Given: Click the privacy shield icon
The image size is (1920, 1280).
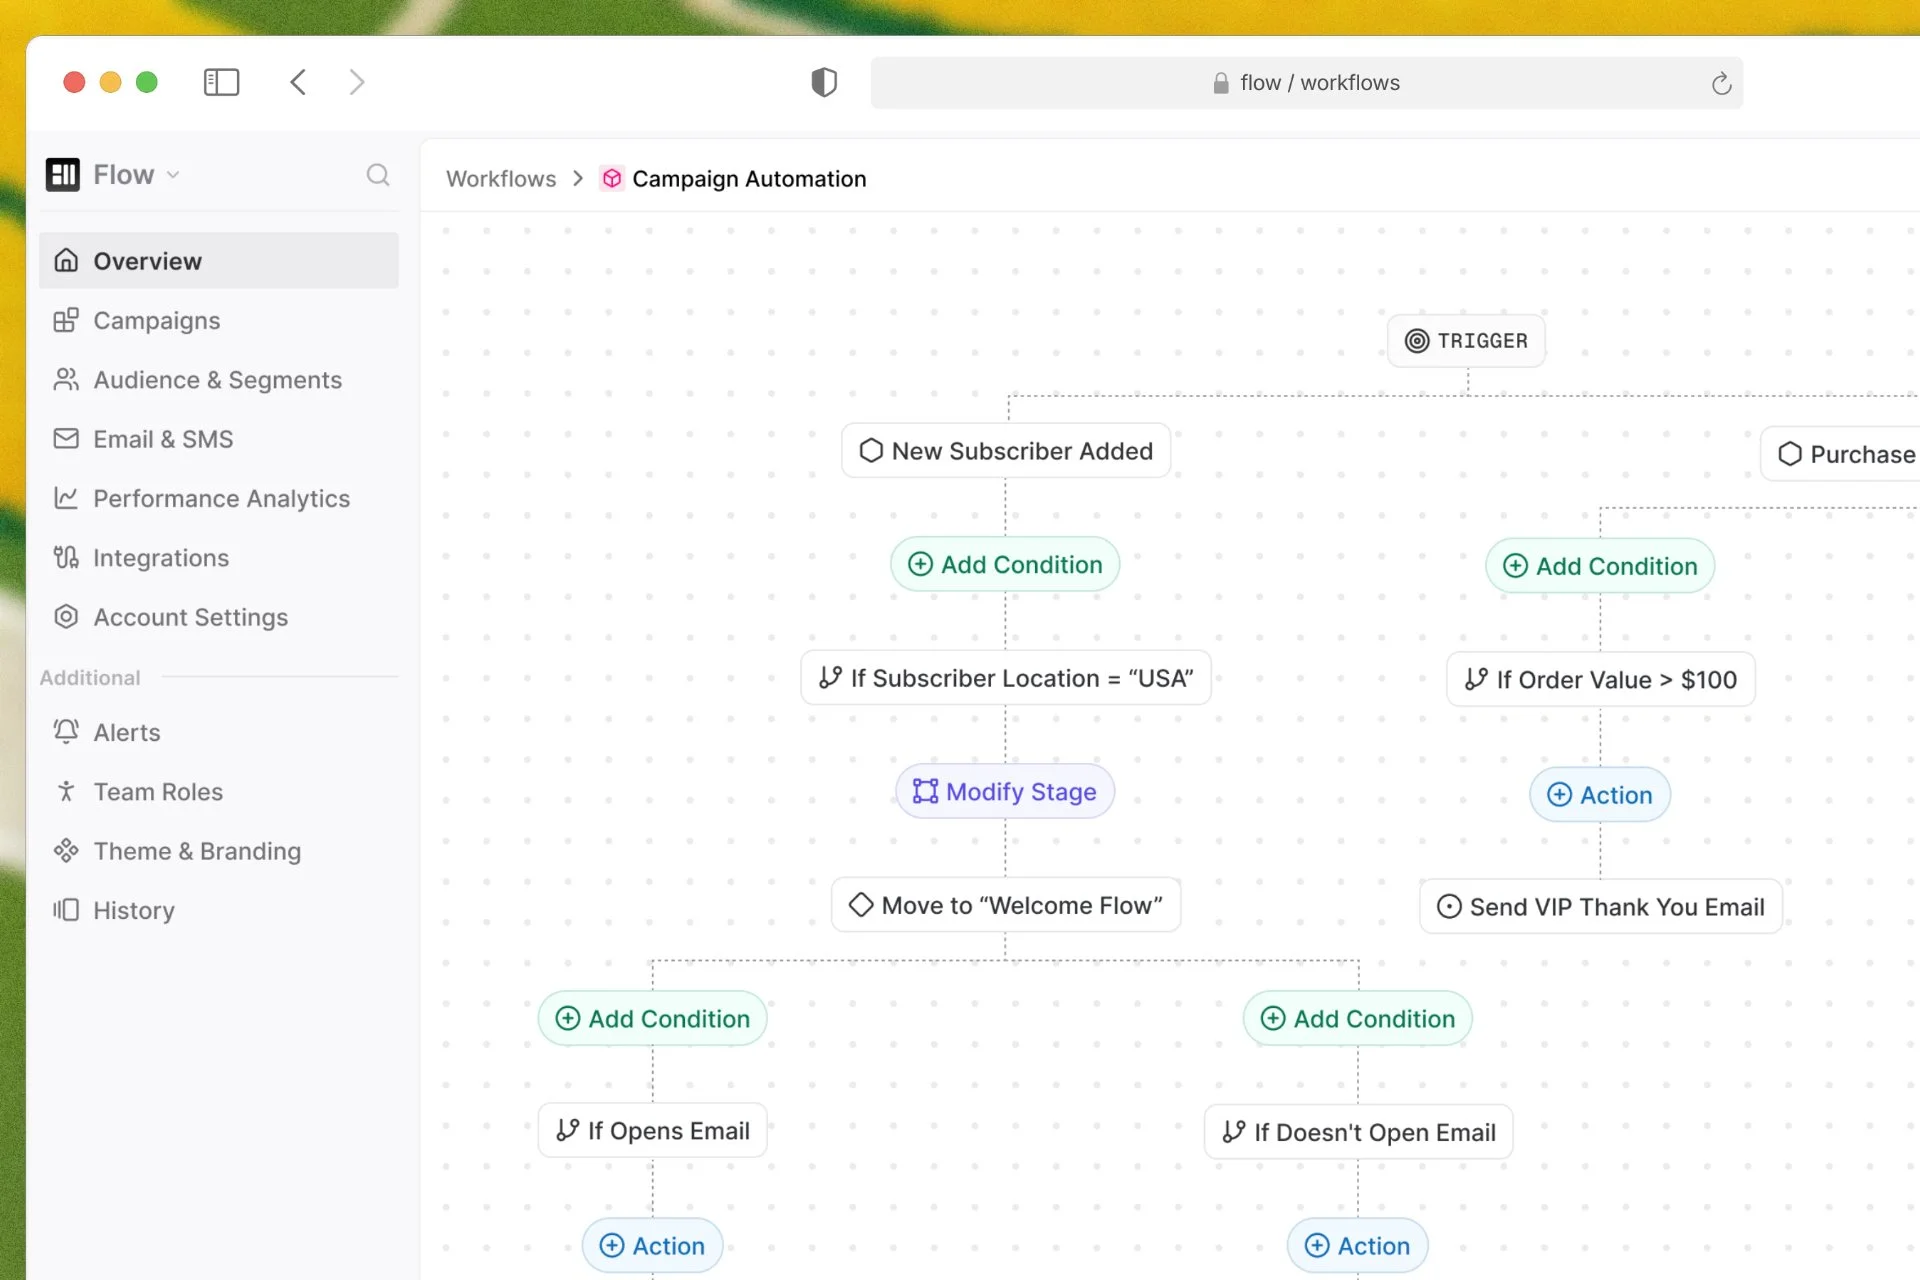Looking at the screenshot, I should [824, 82].
